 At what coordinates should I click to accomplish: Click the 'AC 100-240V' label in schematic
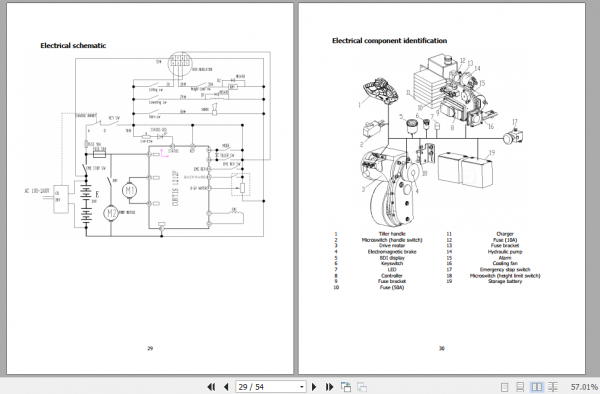pyautogui.click(x=37, y=190)
